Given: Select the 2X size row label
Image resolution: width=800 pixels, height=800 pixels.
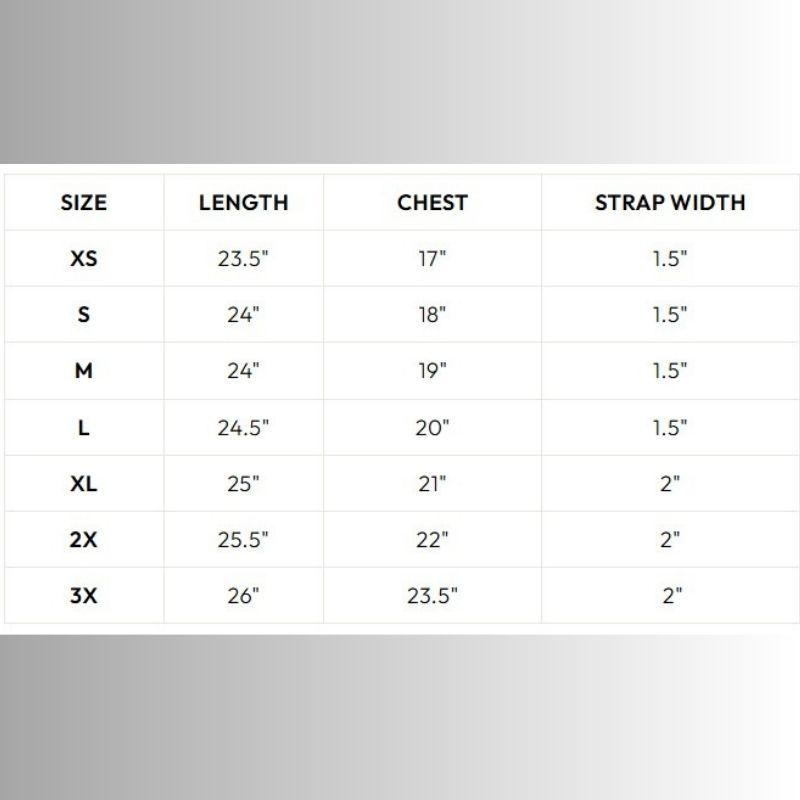Looking at the screenshot, I should [84, 540].
